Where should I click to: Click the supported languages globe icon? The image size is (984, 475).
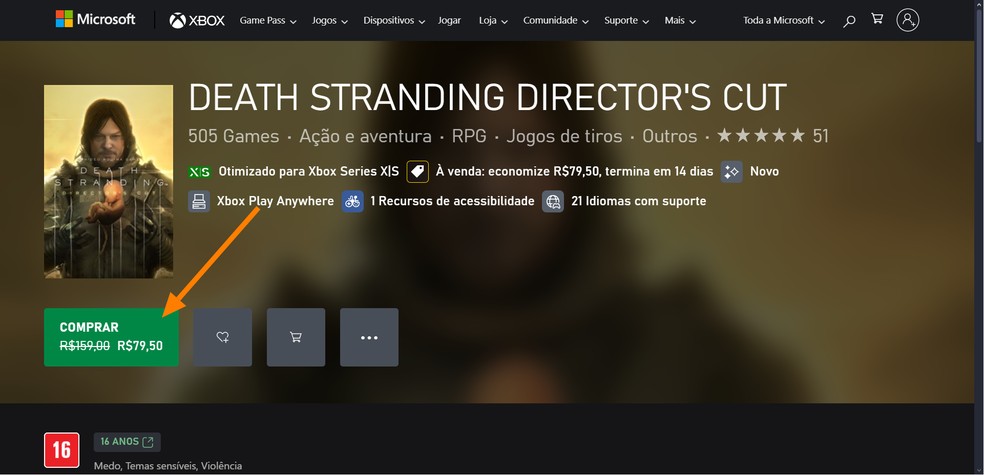coord(553,201)
